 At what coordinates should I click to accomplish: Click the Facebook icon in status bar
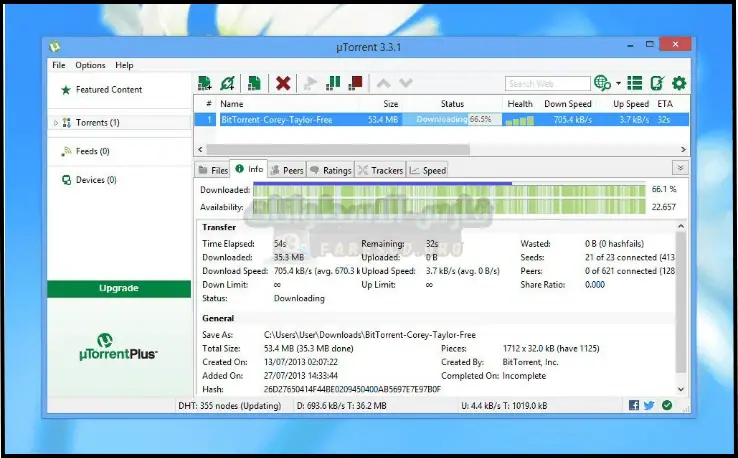[x=634, y=405]
